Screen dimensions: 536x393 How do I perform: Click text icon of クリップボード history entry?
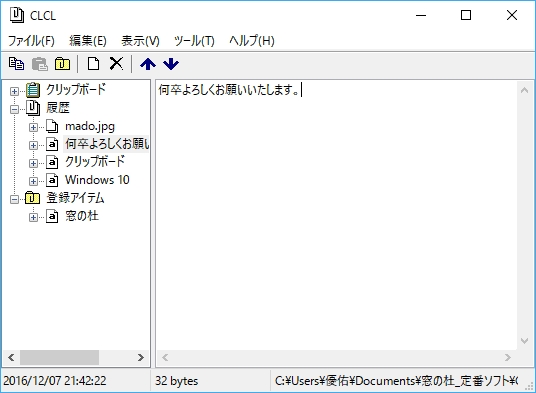click(x=52, y=162)
